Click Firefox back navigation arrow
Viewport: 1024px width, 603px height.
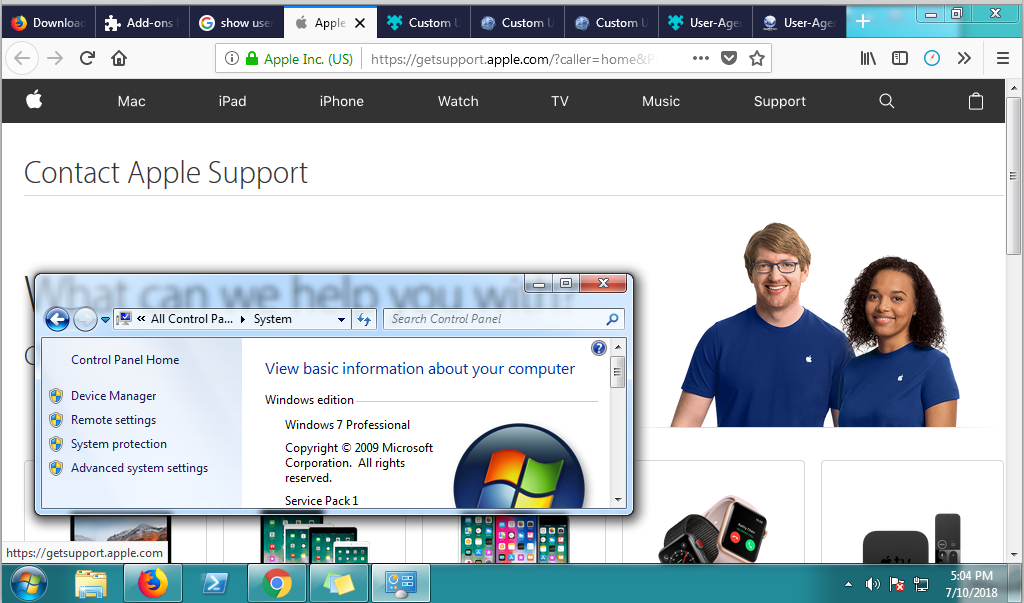(x=22, y=58)
